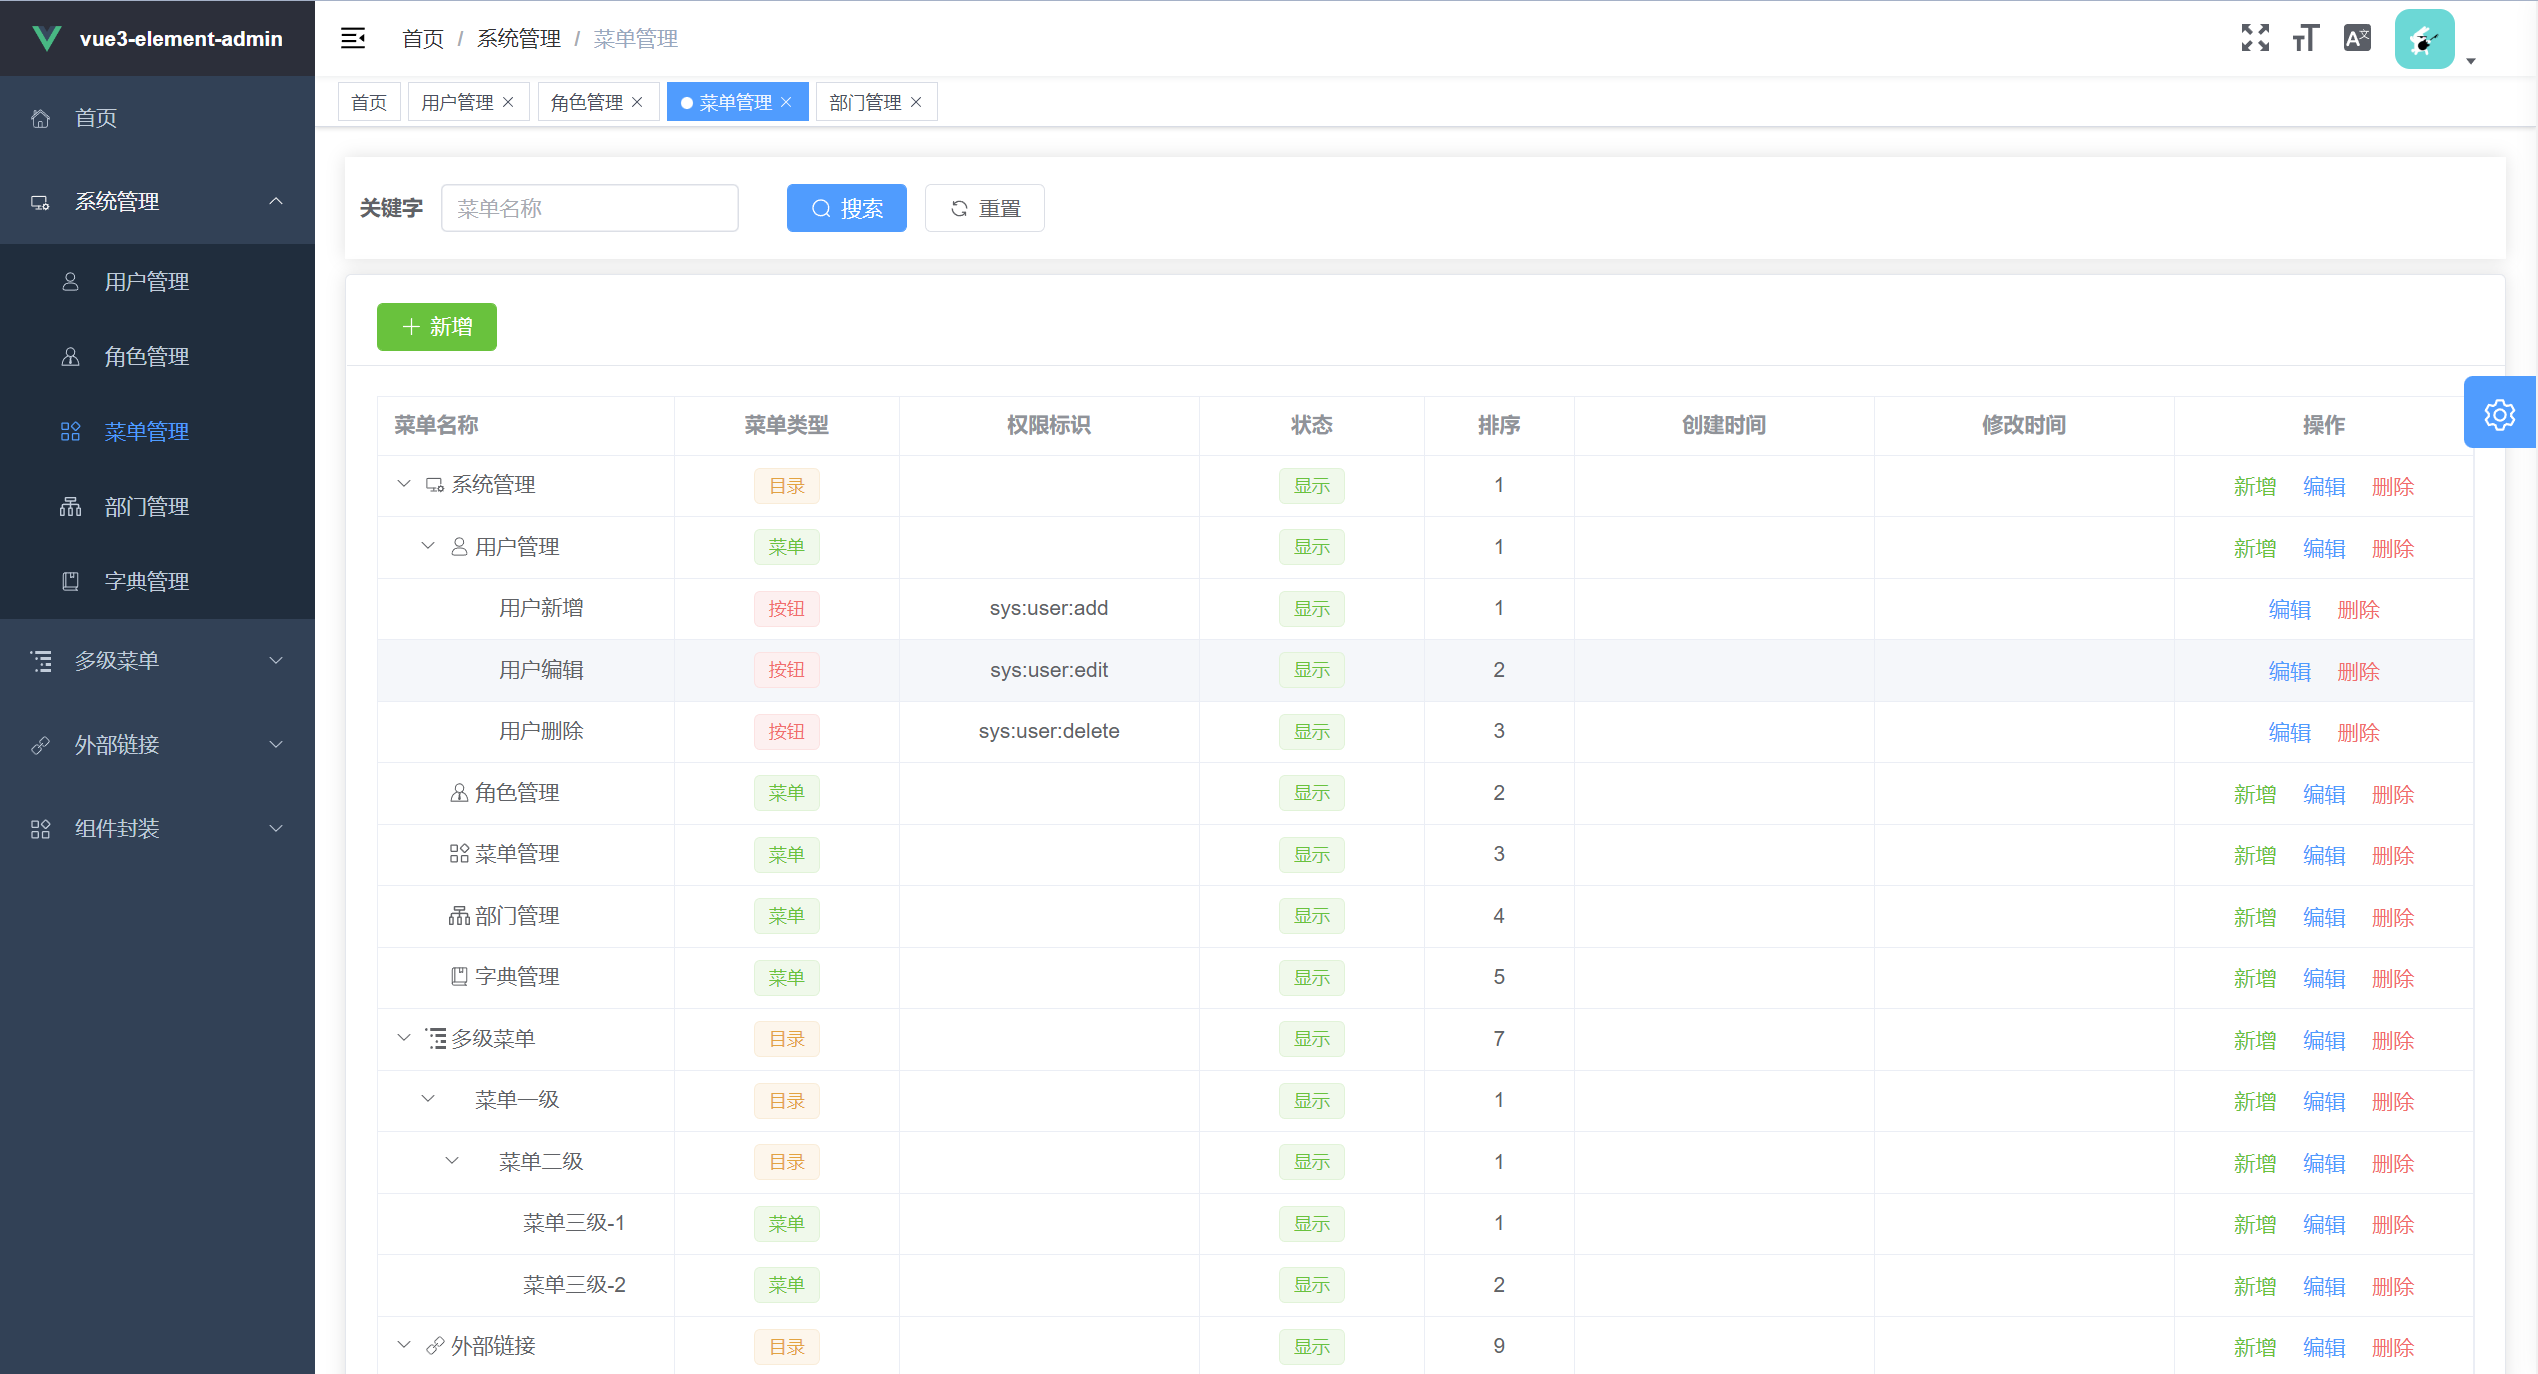Collapse the 菜单一级 table row
The height and width of the screenshot is (1374, 2538).
(428, 1099)
